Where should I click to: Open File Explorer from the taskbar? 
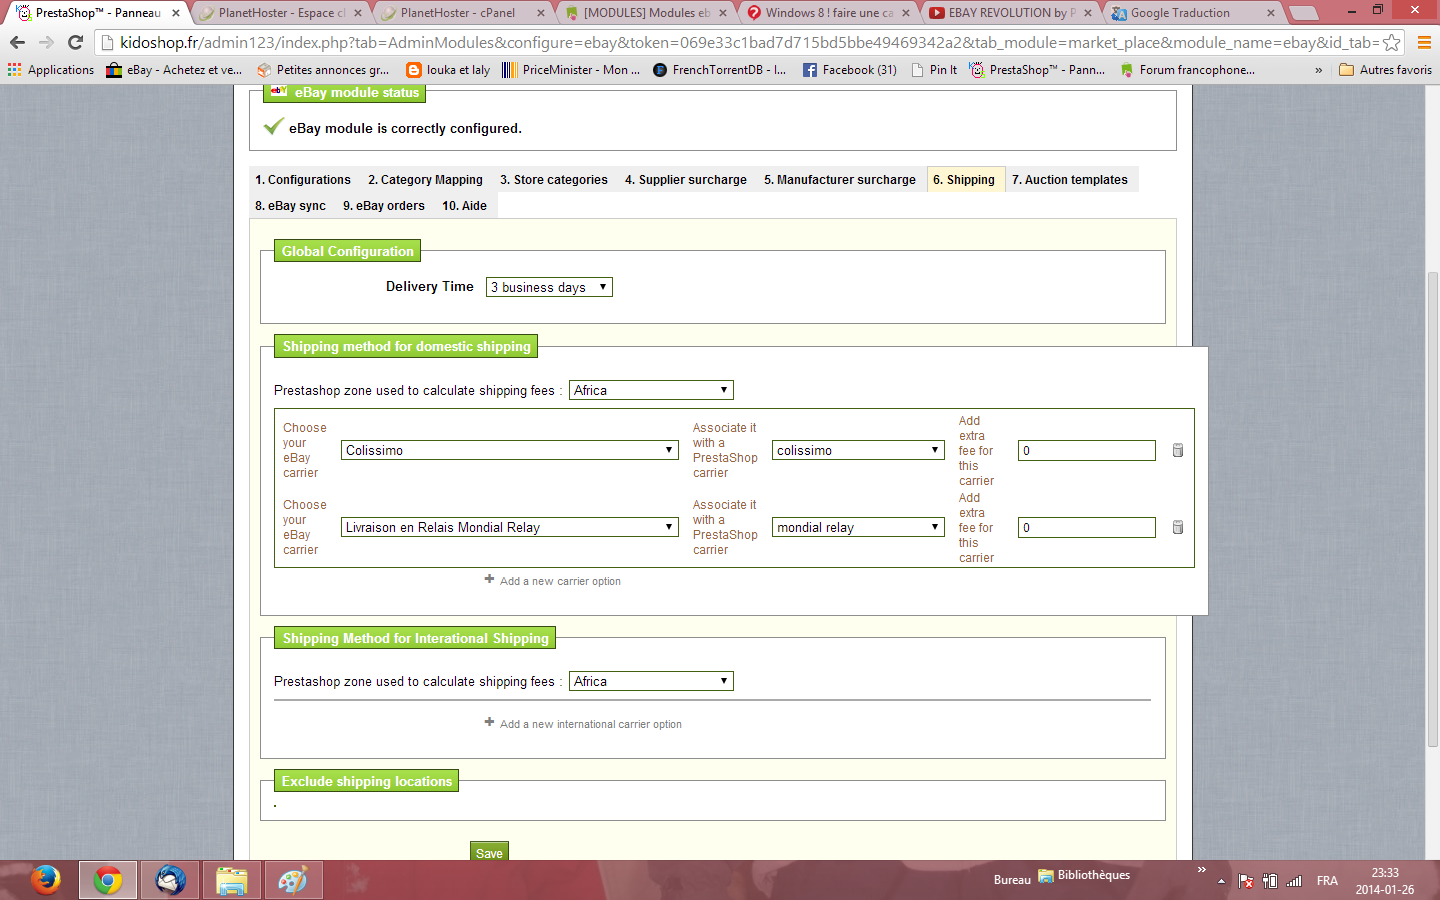pos(232,880)
